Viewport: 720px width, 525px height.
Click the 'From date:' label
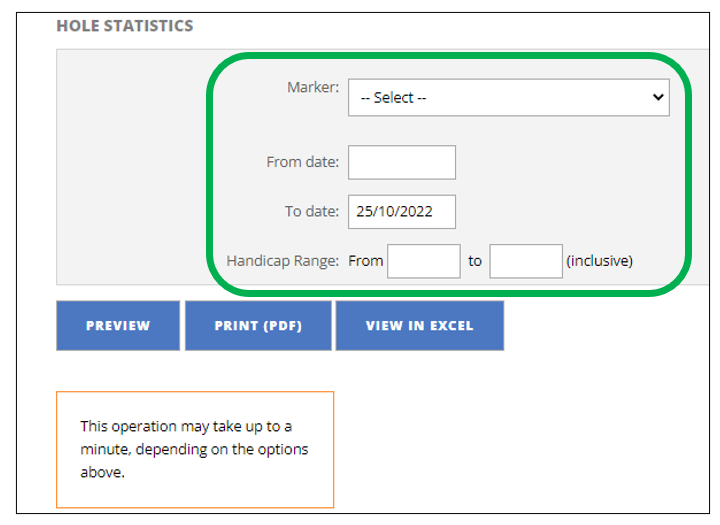303,162
